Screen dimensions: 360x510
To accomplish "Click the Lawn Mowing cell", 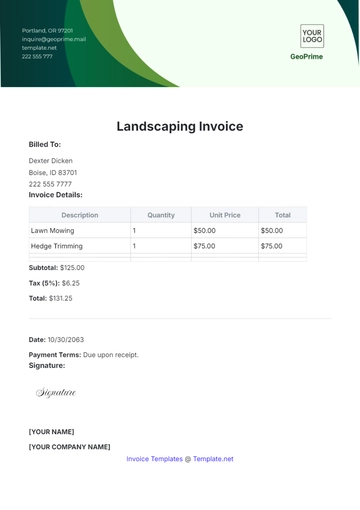I will (x=80, y=231).
